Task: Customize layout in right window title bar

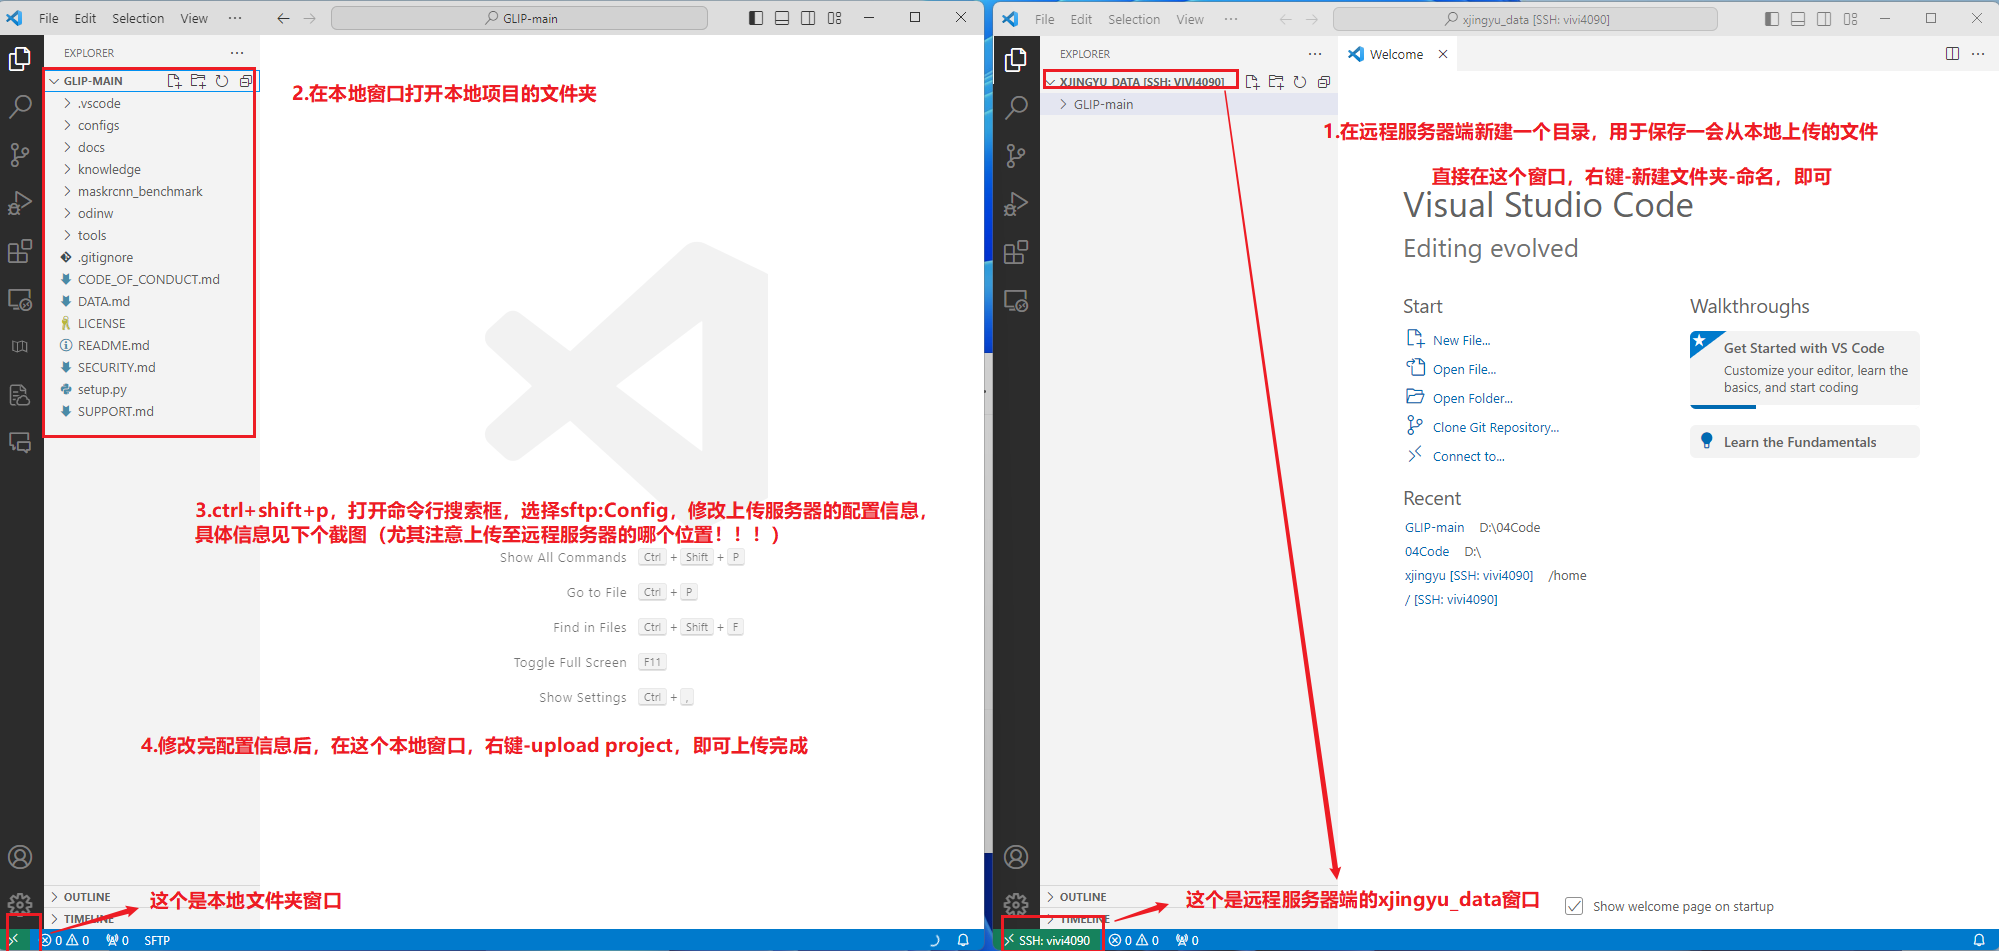Action: 1851,19
